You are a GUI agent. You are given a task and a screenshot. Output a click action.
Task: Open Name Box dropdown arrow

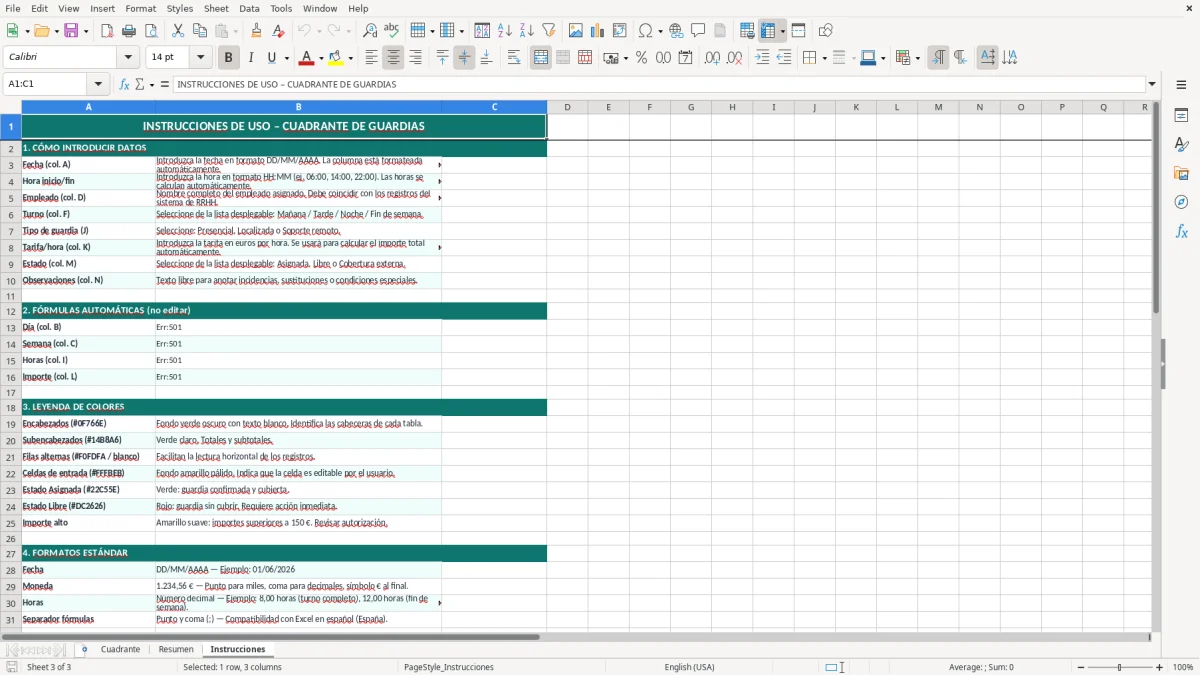(98, 84)
